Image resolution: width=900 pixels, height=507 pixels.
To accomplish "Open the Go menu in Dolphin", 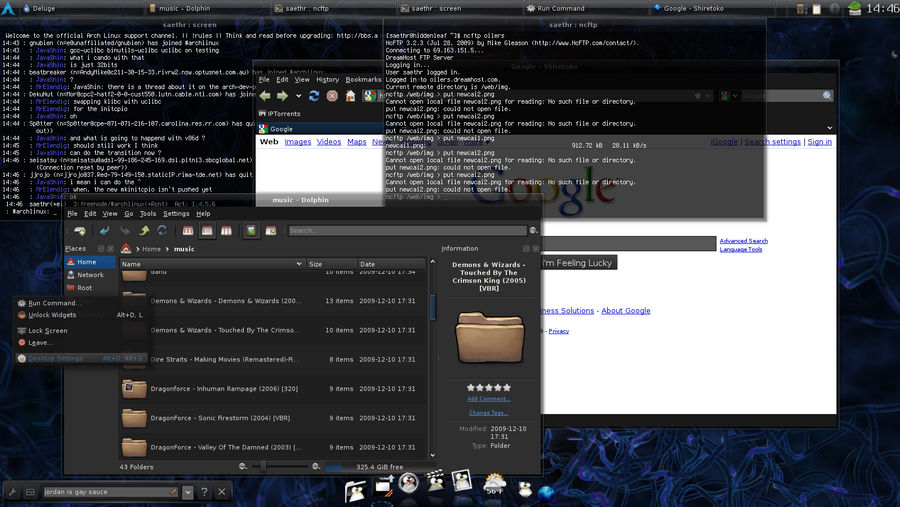I will click(x=129, y=214).
